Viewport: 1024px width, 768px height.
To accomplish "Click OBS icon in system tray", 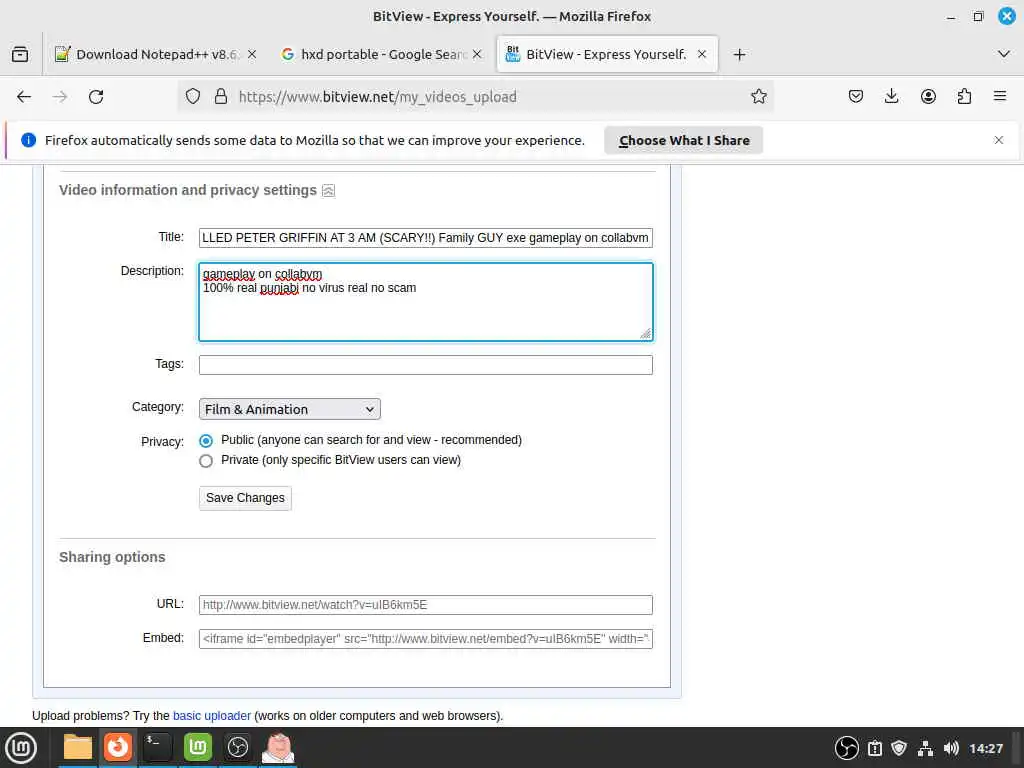I will [846, 748].
